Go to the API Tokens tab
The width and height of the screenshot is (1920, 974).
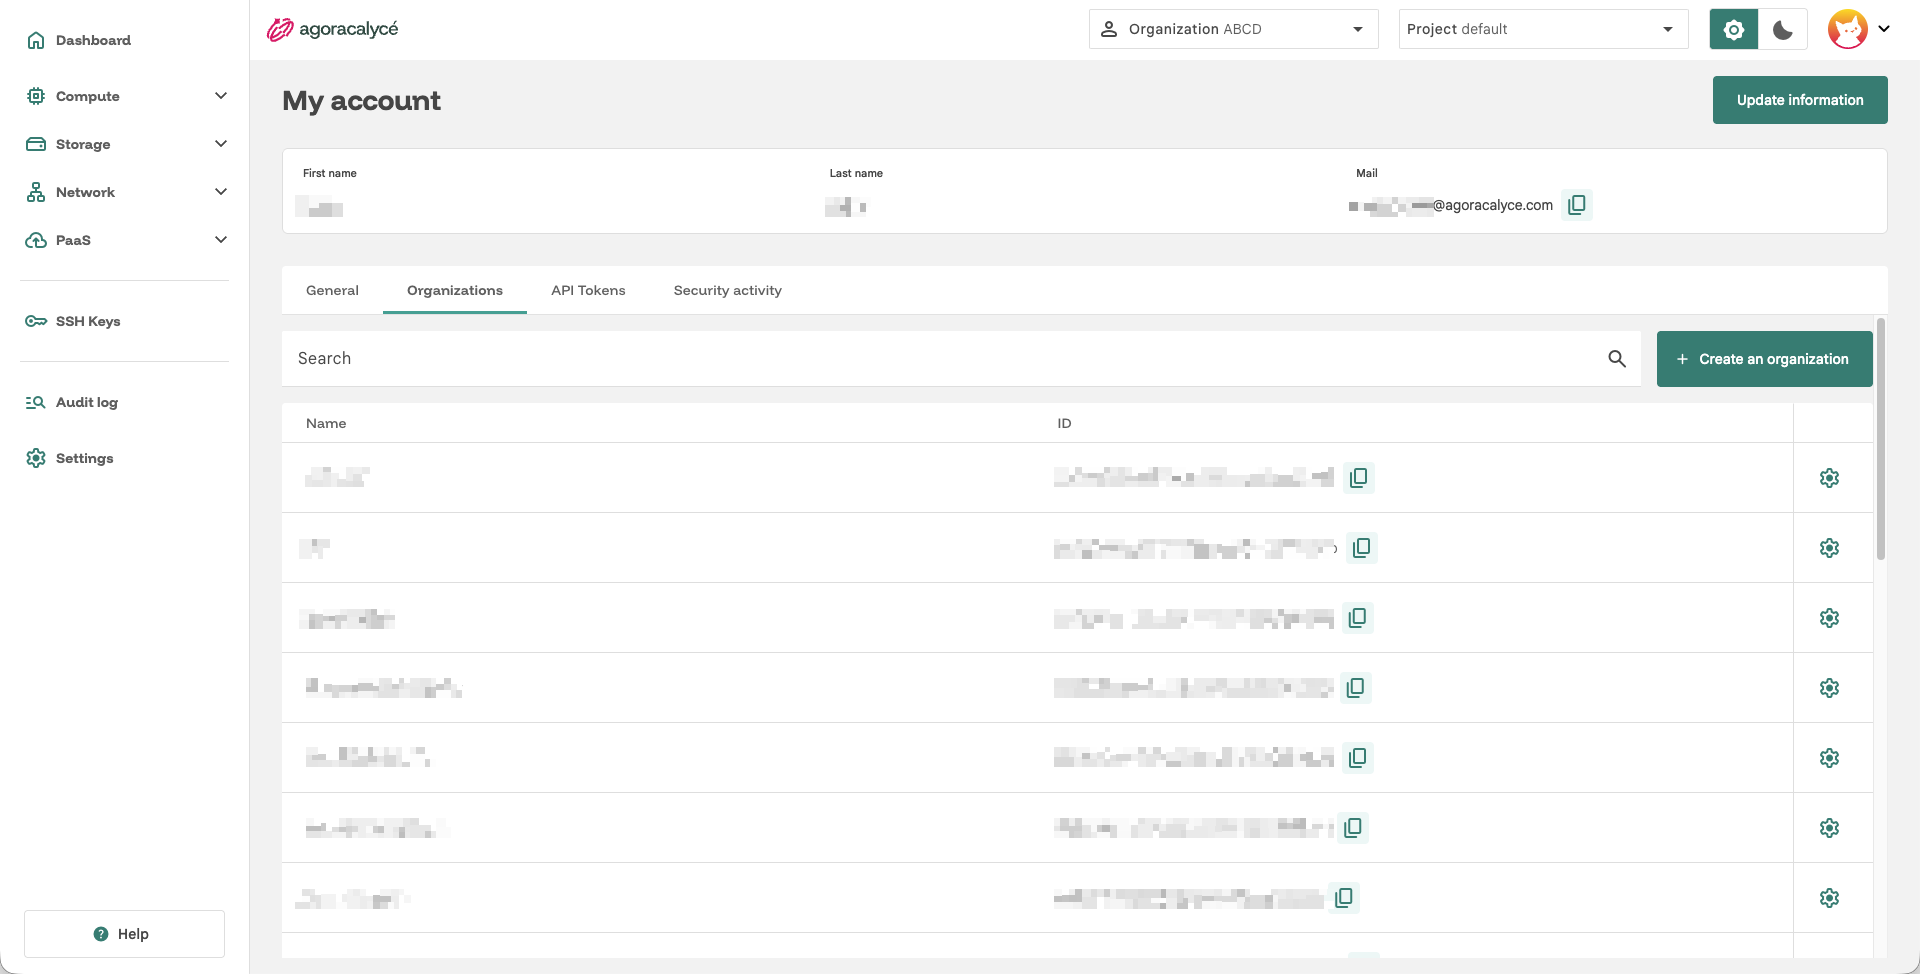(x=588, y=290)
